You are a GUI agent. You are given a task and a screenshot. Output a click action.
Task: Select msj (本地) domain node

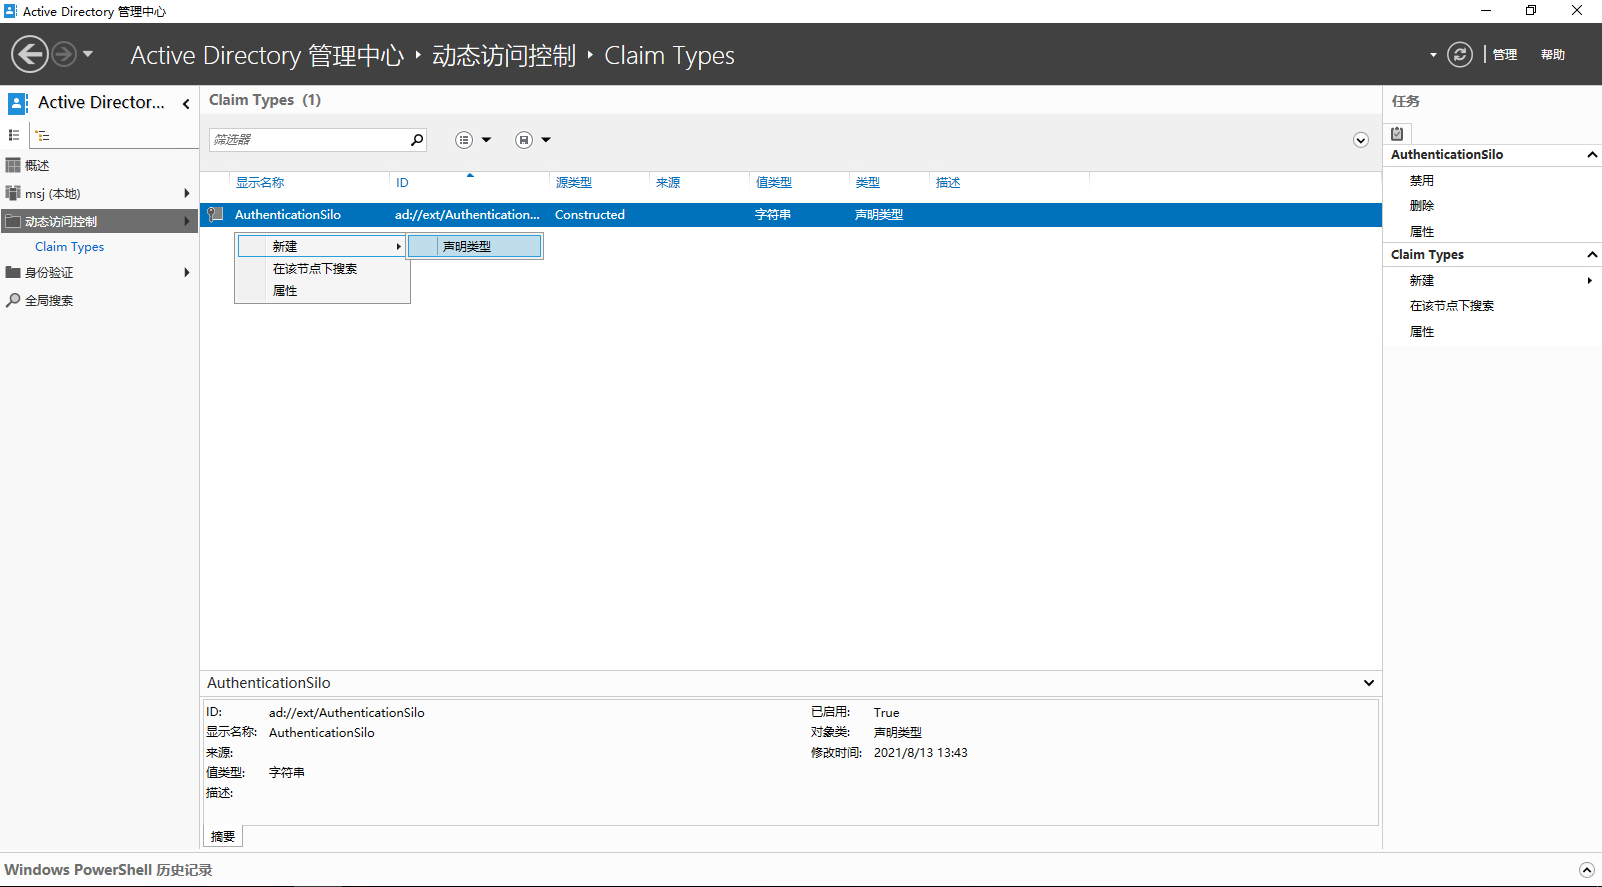(52, 193)
